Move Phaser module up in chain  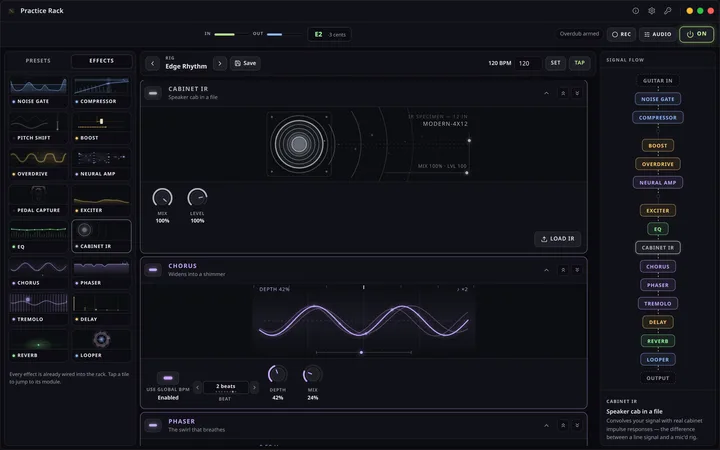coord(563,426)
